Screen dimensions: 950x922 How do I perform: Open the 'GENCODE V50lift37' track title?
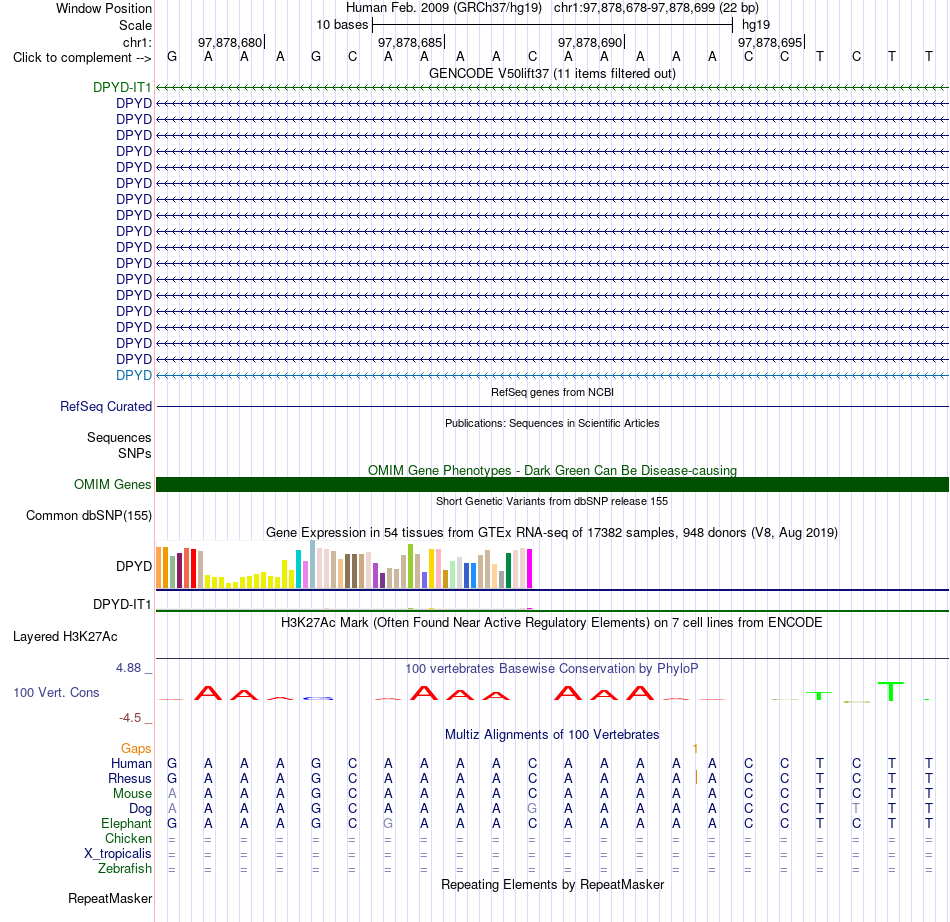552,73
